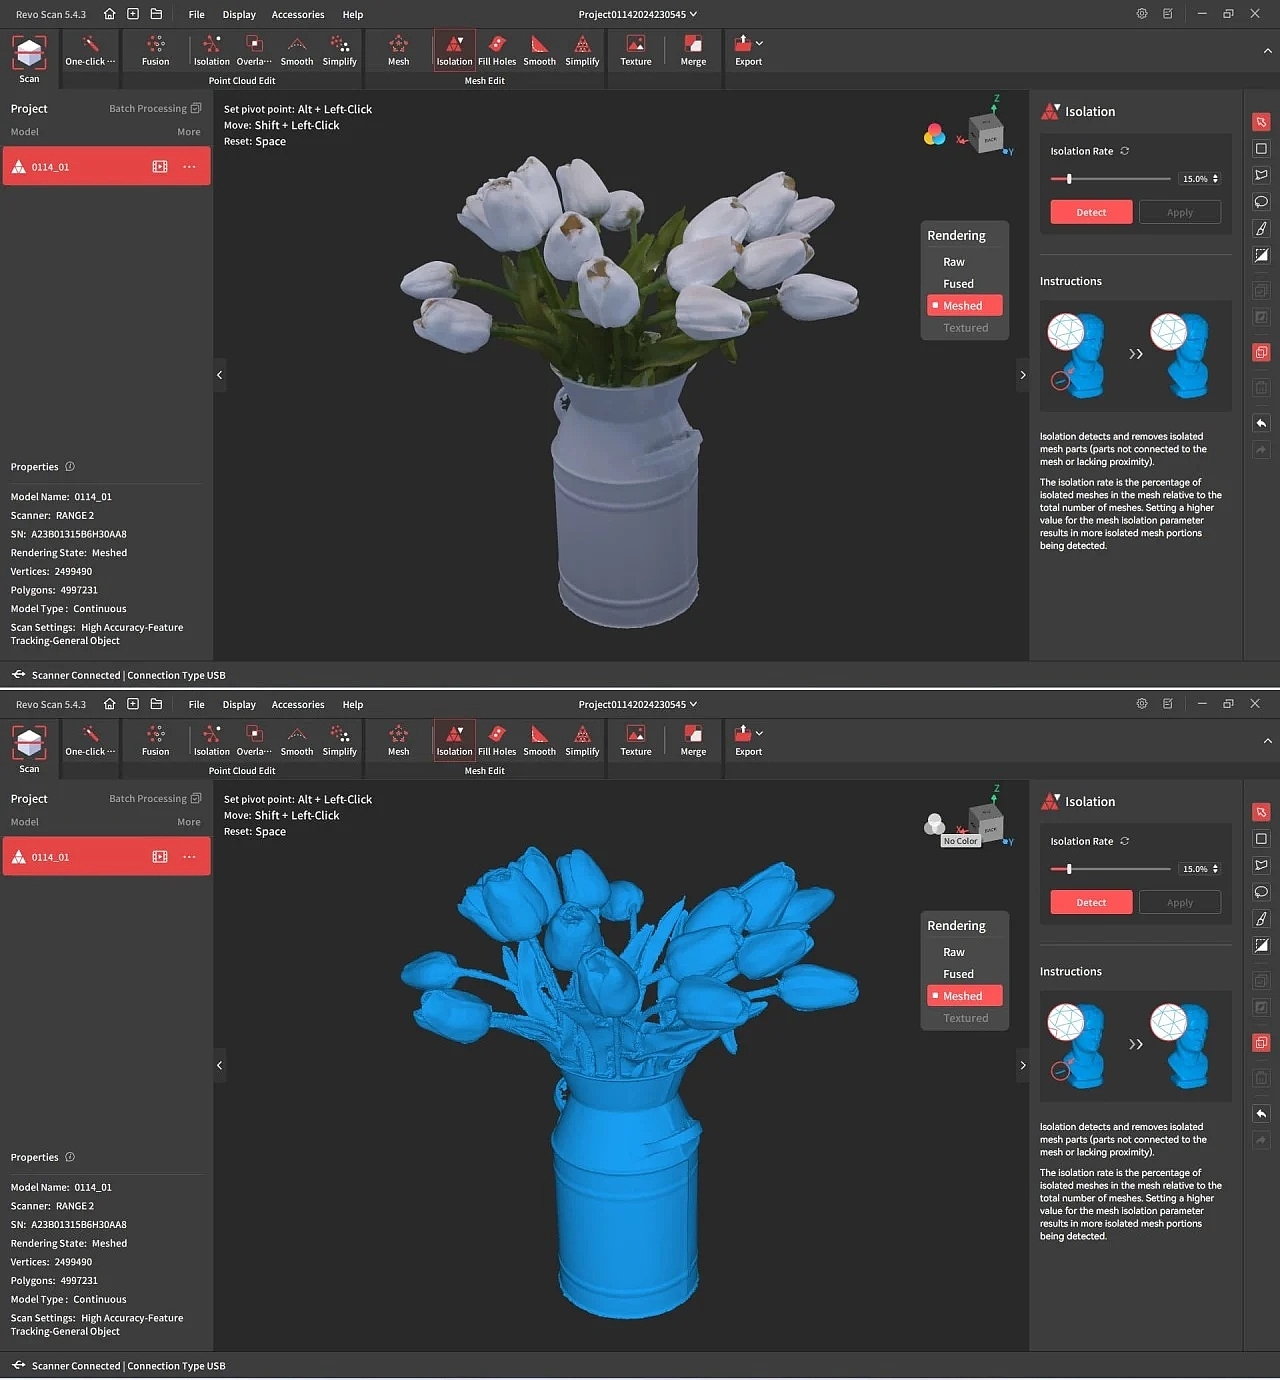Screen dimensions: 1280x1380
Task: Run One-click processing in lower window
Action: [x=90, y=740]
